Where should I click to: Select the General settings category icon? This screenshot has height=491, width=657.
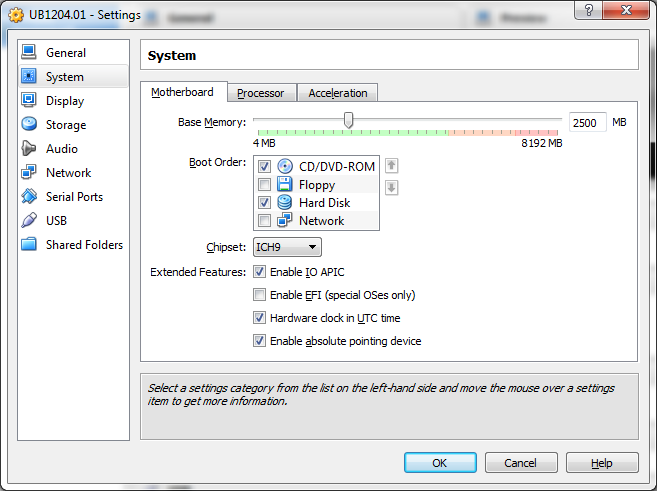pyautogui.click(x=28, y=53)
